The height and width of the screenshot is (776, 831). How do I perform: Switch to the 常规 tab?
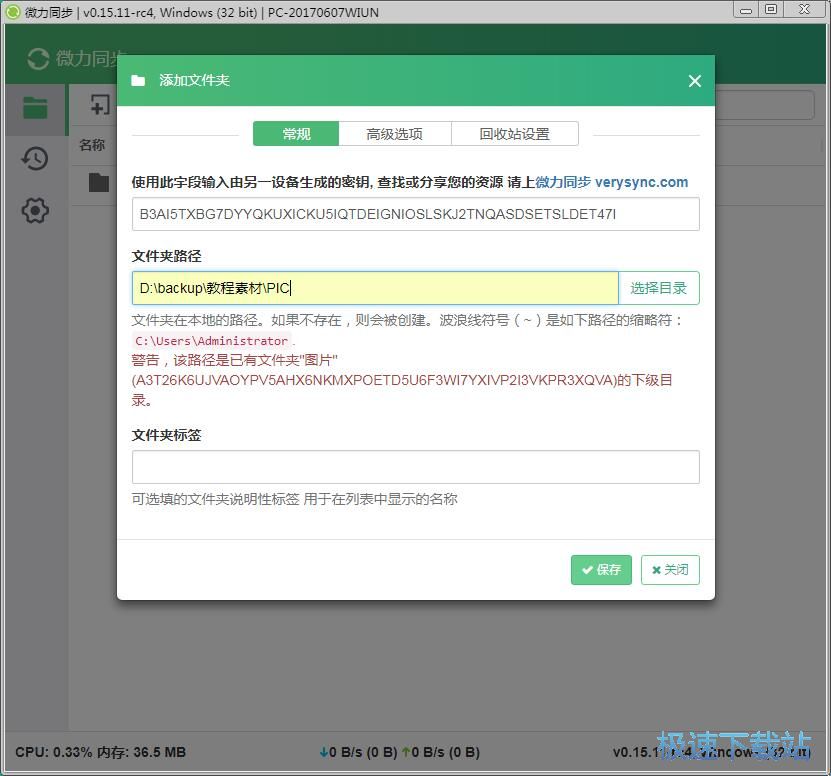[x=296, y=134]
